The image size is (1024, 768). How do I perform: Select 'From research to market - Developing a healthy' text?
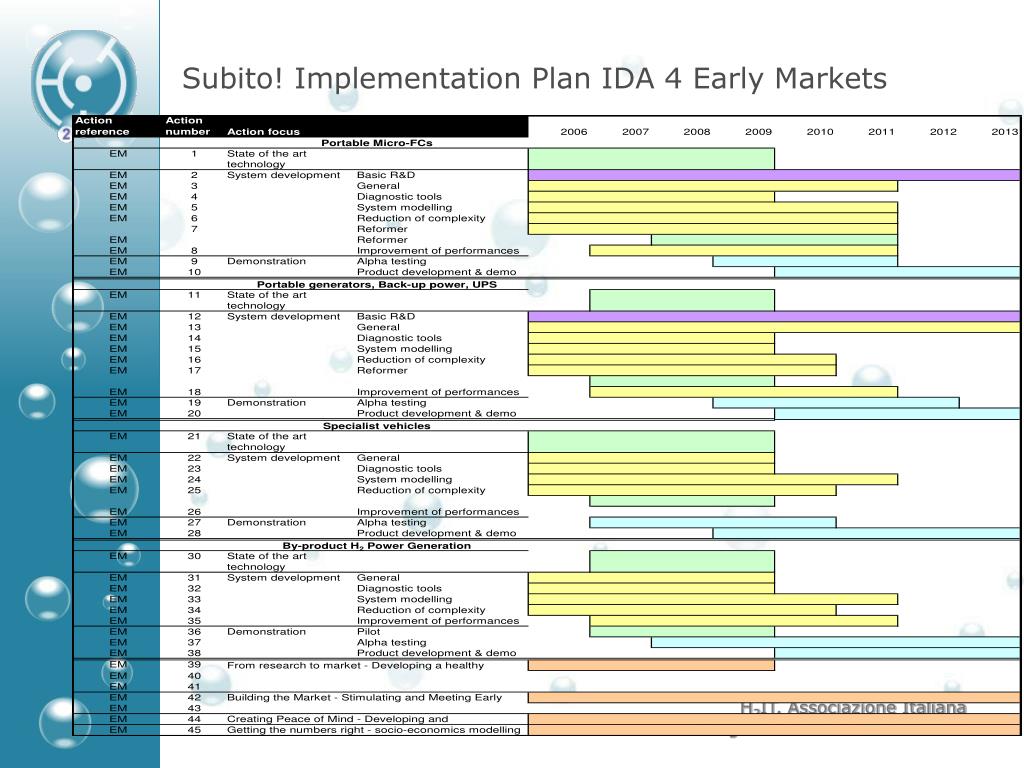coord(355,665)
